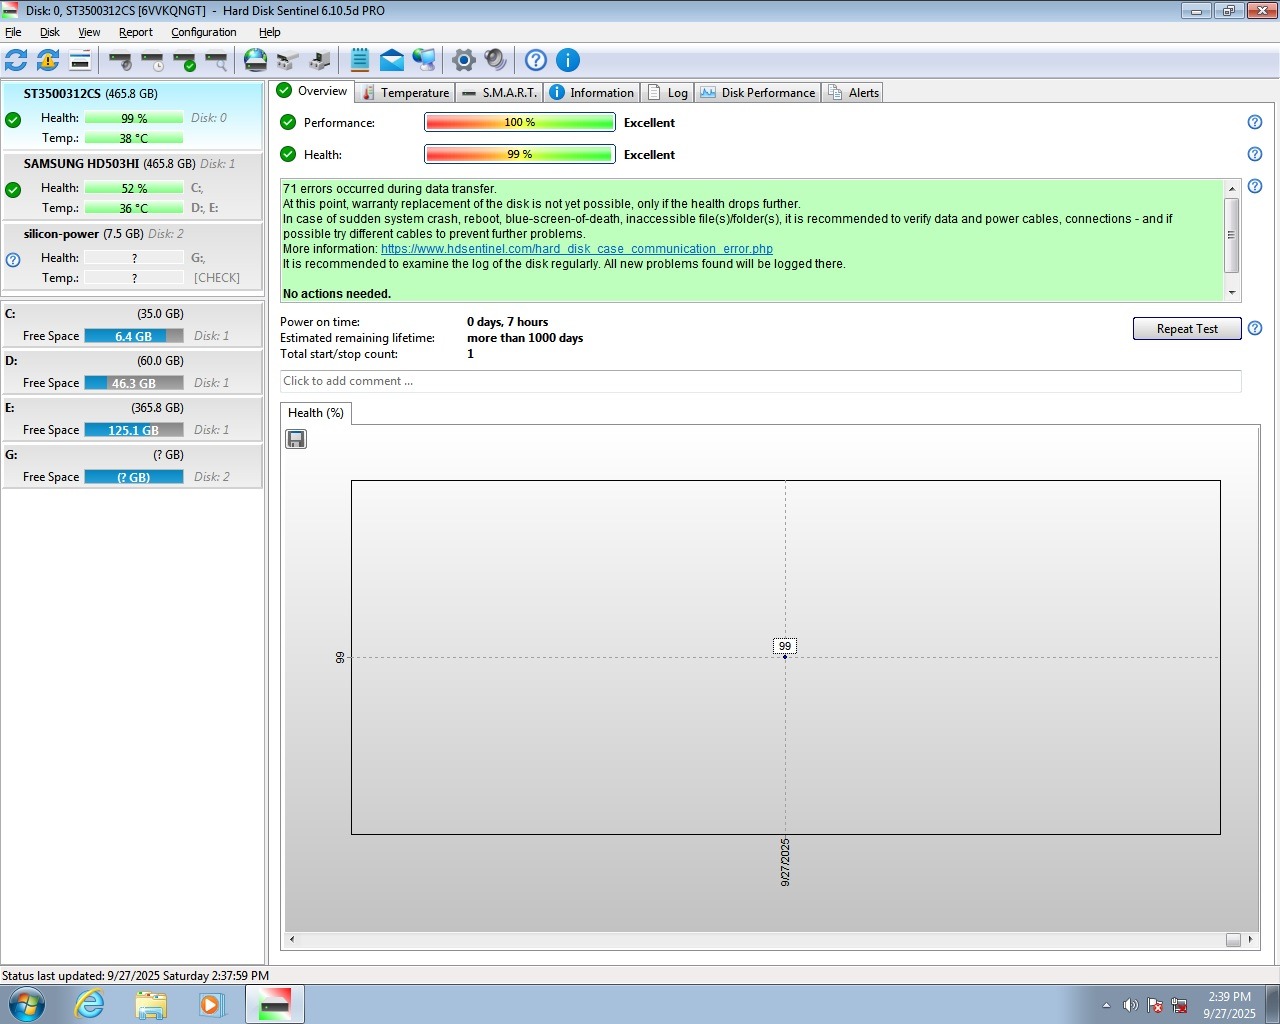Screen dimensions: 1280x1024
Task: Open the gear configuration icon
Action: click(463, 60)
